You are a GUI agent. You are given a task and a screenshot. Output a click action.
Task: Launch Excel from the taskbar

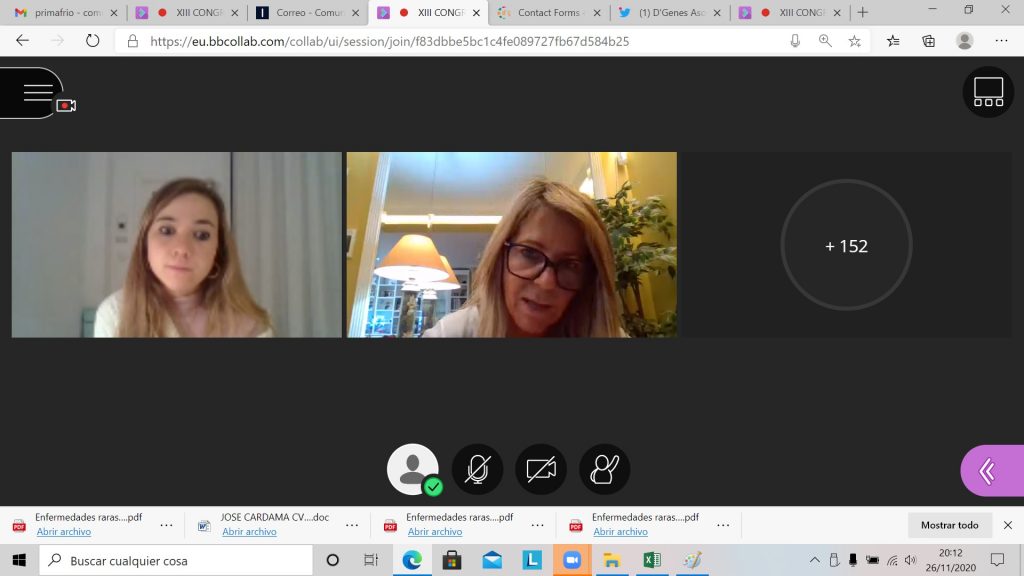[652, 560]
